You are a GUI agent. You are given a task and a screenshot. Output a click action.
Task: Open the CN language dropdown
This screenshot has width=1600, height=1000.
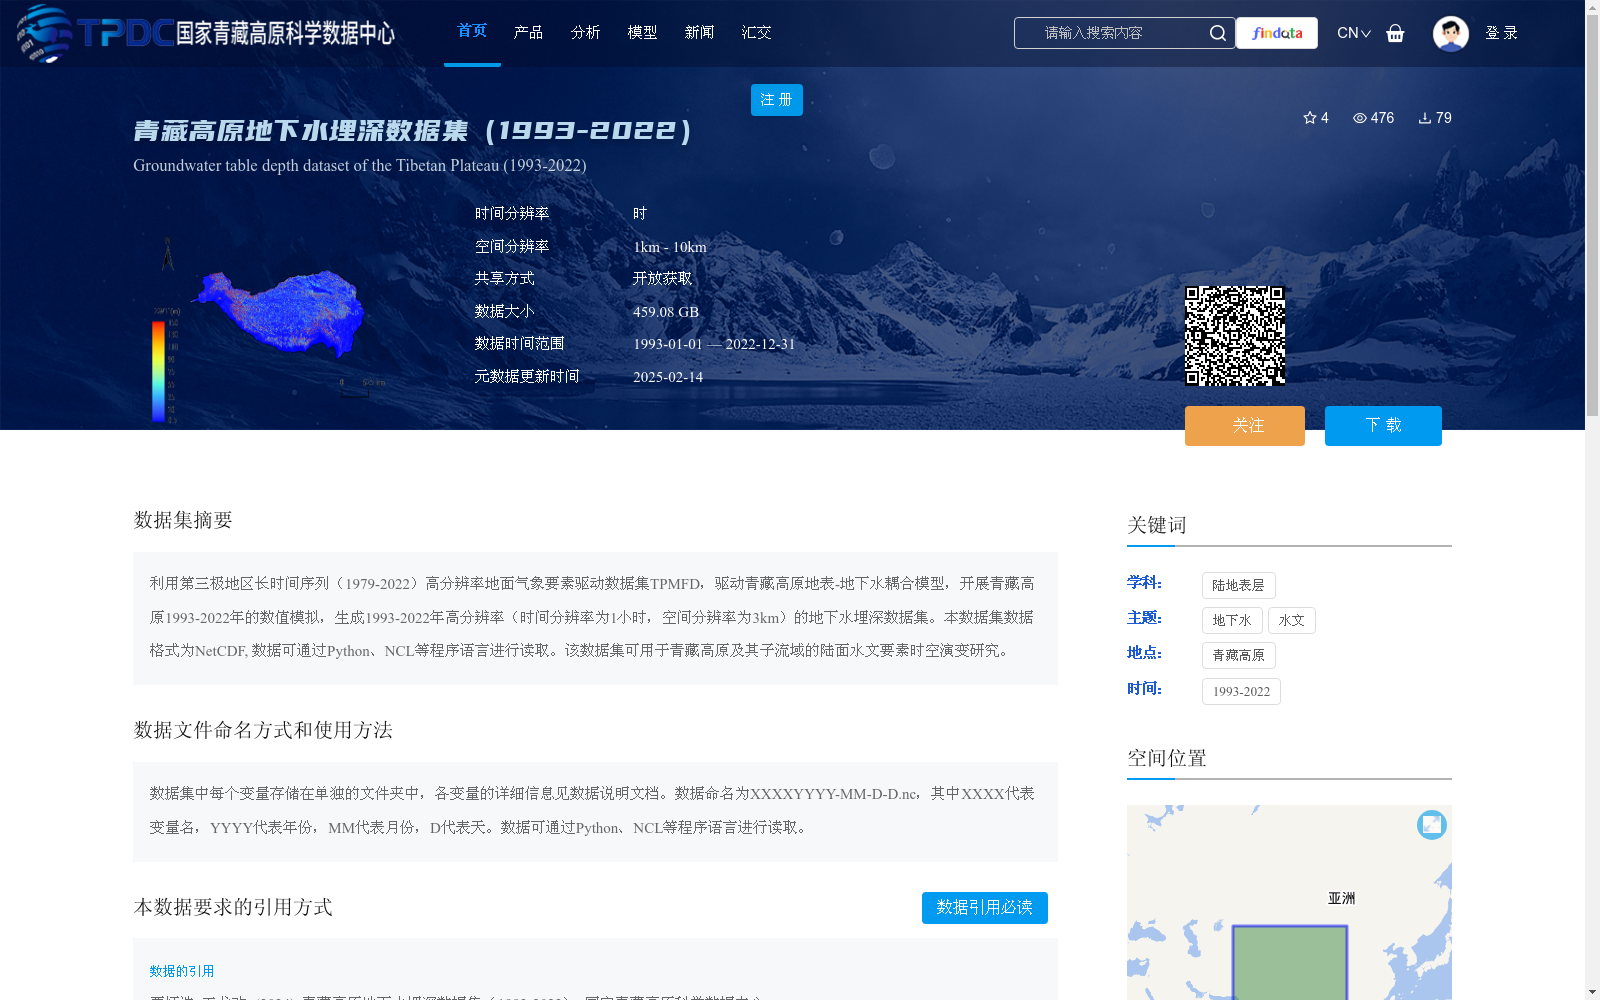[x=1352, y=33]
